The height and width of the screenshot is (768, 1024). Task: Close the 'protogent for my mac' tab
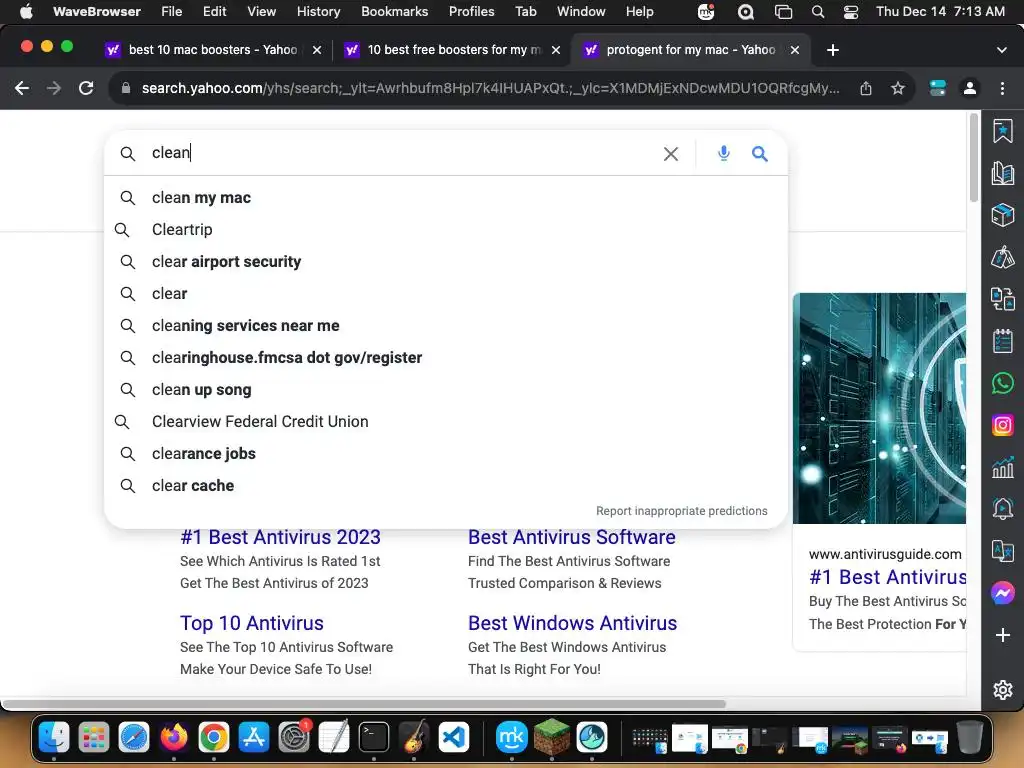coord(795,50)
